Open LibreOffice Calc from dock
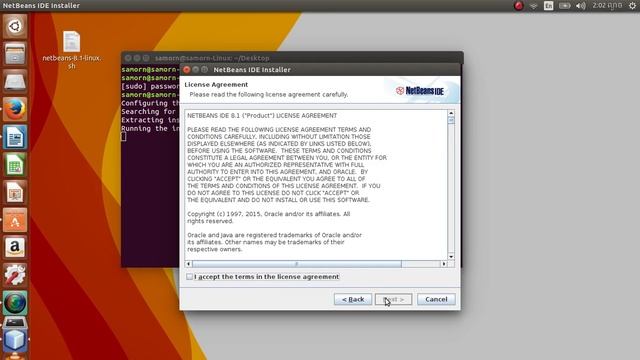The width and height of the screenshot is (640, 360). [x=15, y=164]
